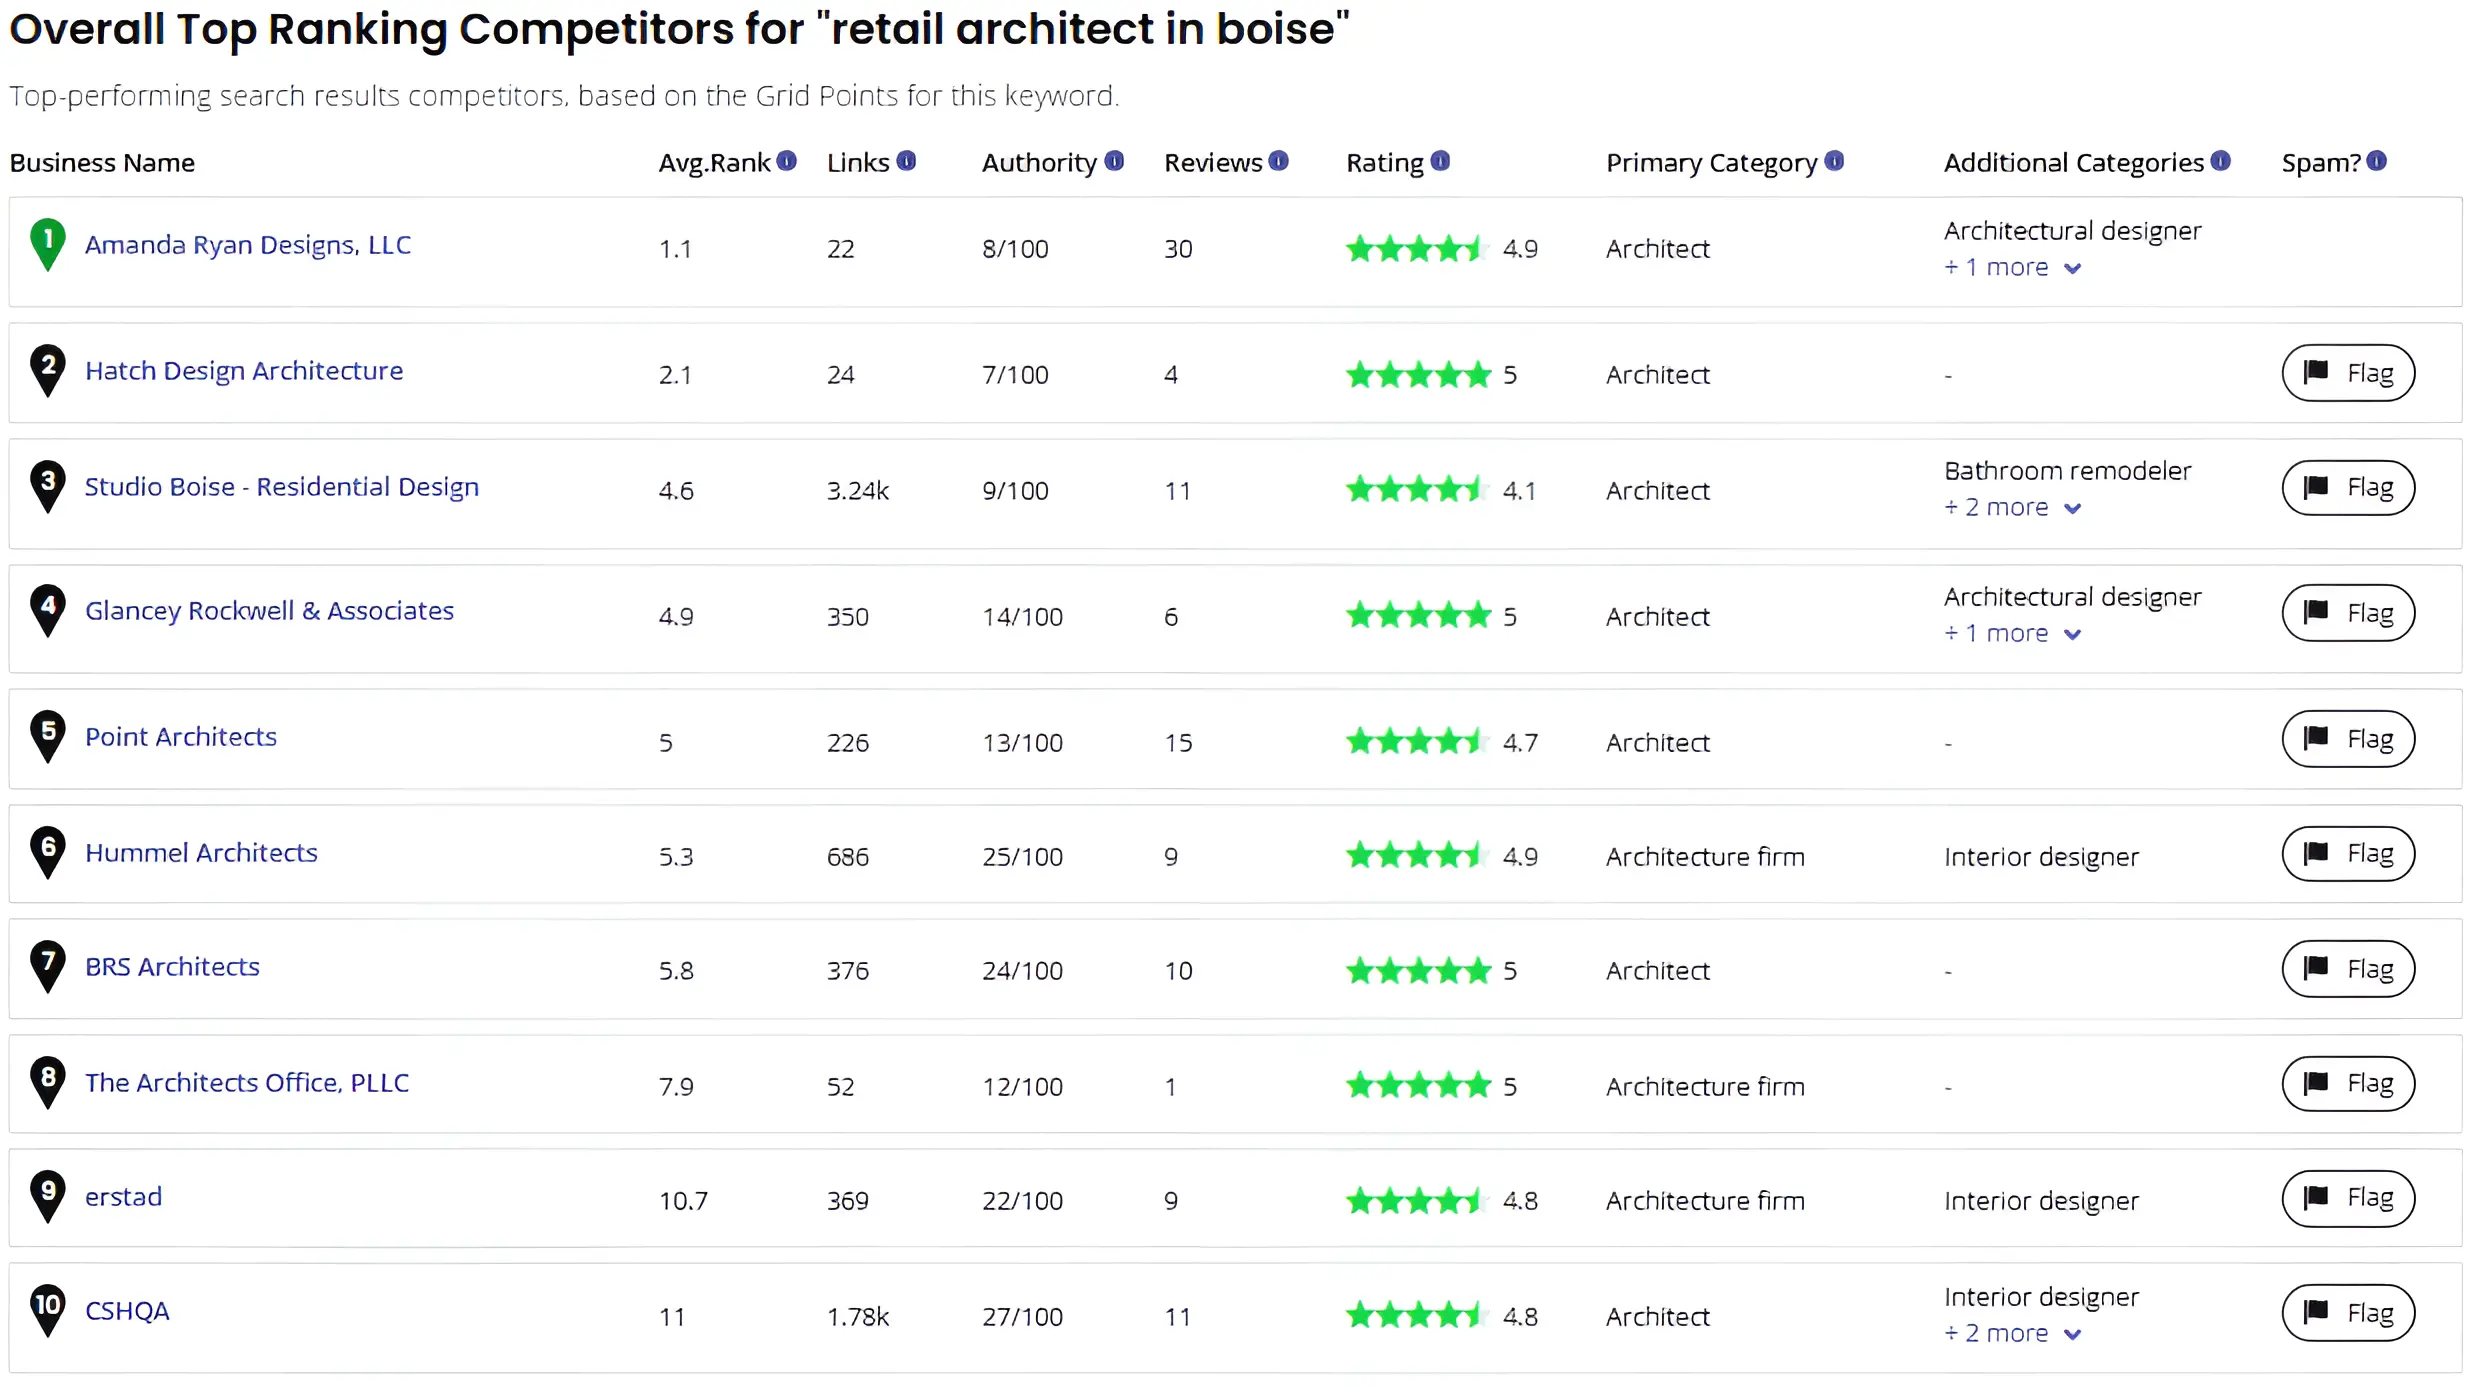Flag BRS Architects as spam
The width and height of the screenshot is (2472, 1386).
coord(2348,969)
